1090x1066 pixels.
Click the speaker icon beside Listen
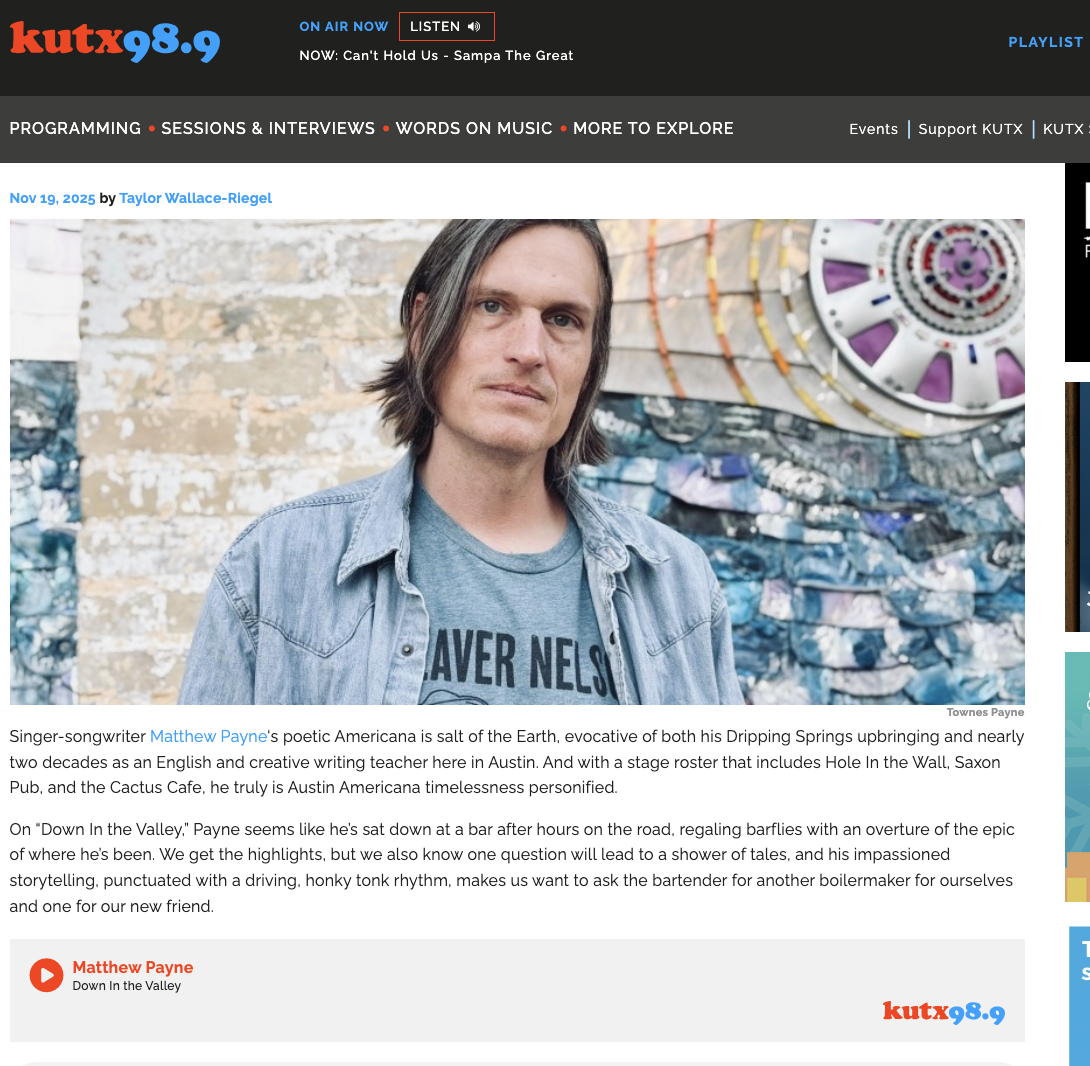click(x=474, y=26)
